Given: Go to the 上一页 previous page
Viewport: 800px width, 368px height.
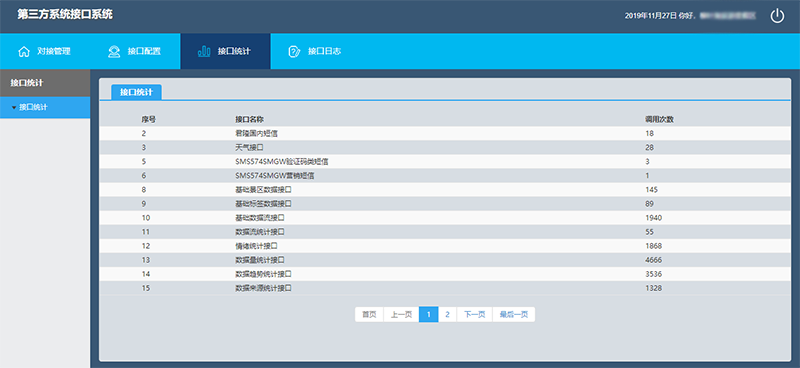Looking at the screenshot, I should (x=401, y=314).
